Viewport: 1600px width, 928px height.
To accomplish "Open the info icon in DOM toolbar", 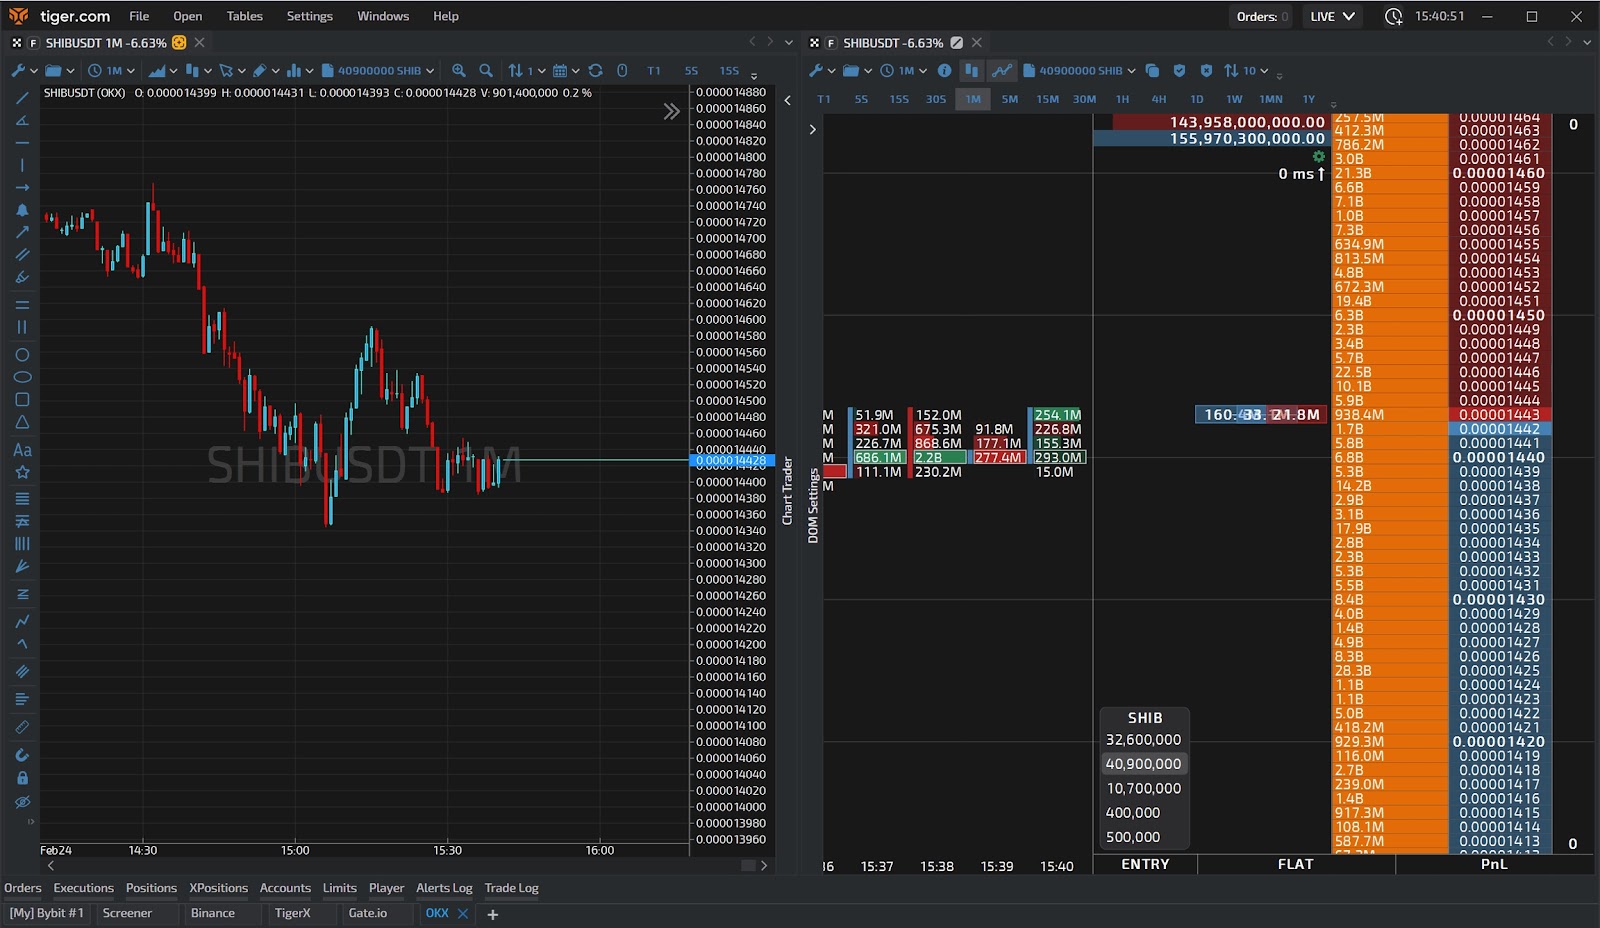I will click(944, 71).
